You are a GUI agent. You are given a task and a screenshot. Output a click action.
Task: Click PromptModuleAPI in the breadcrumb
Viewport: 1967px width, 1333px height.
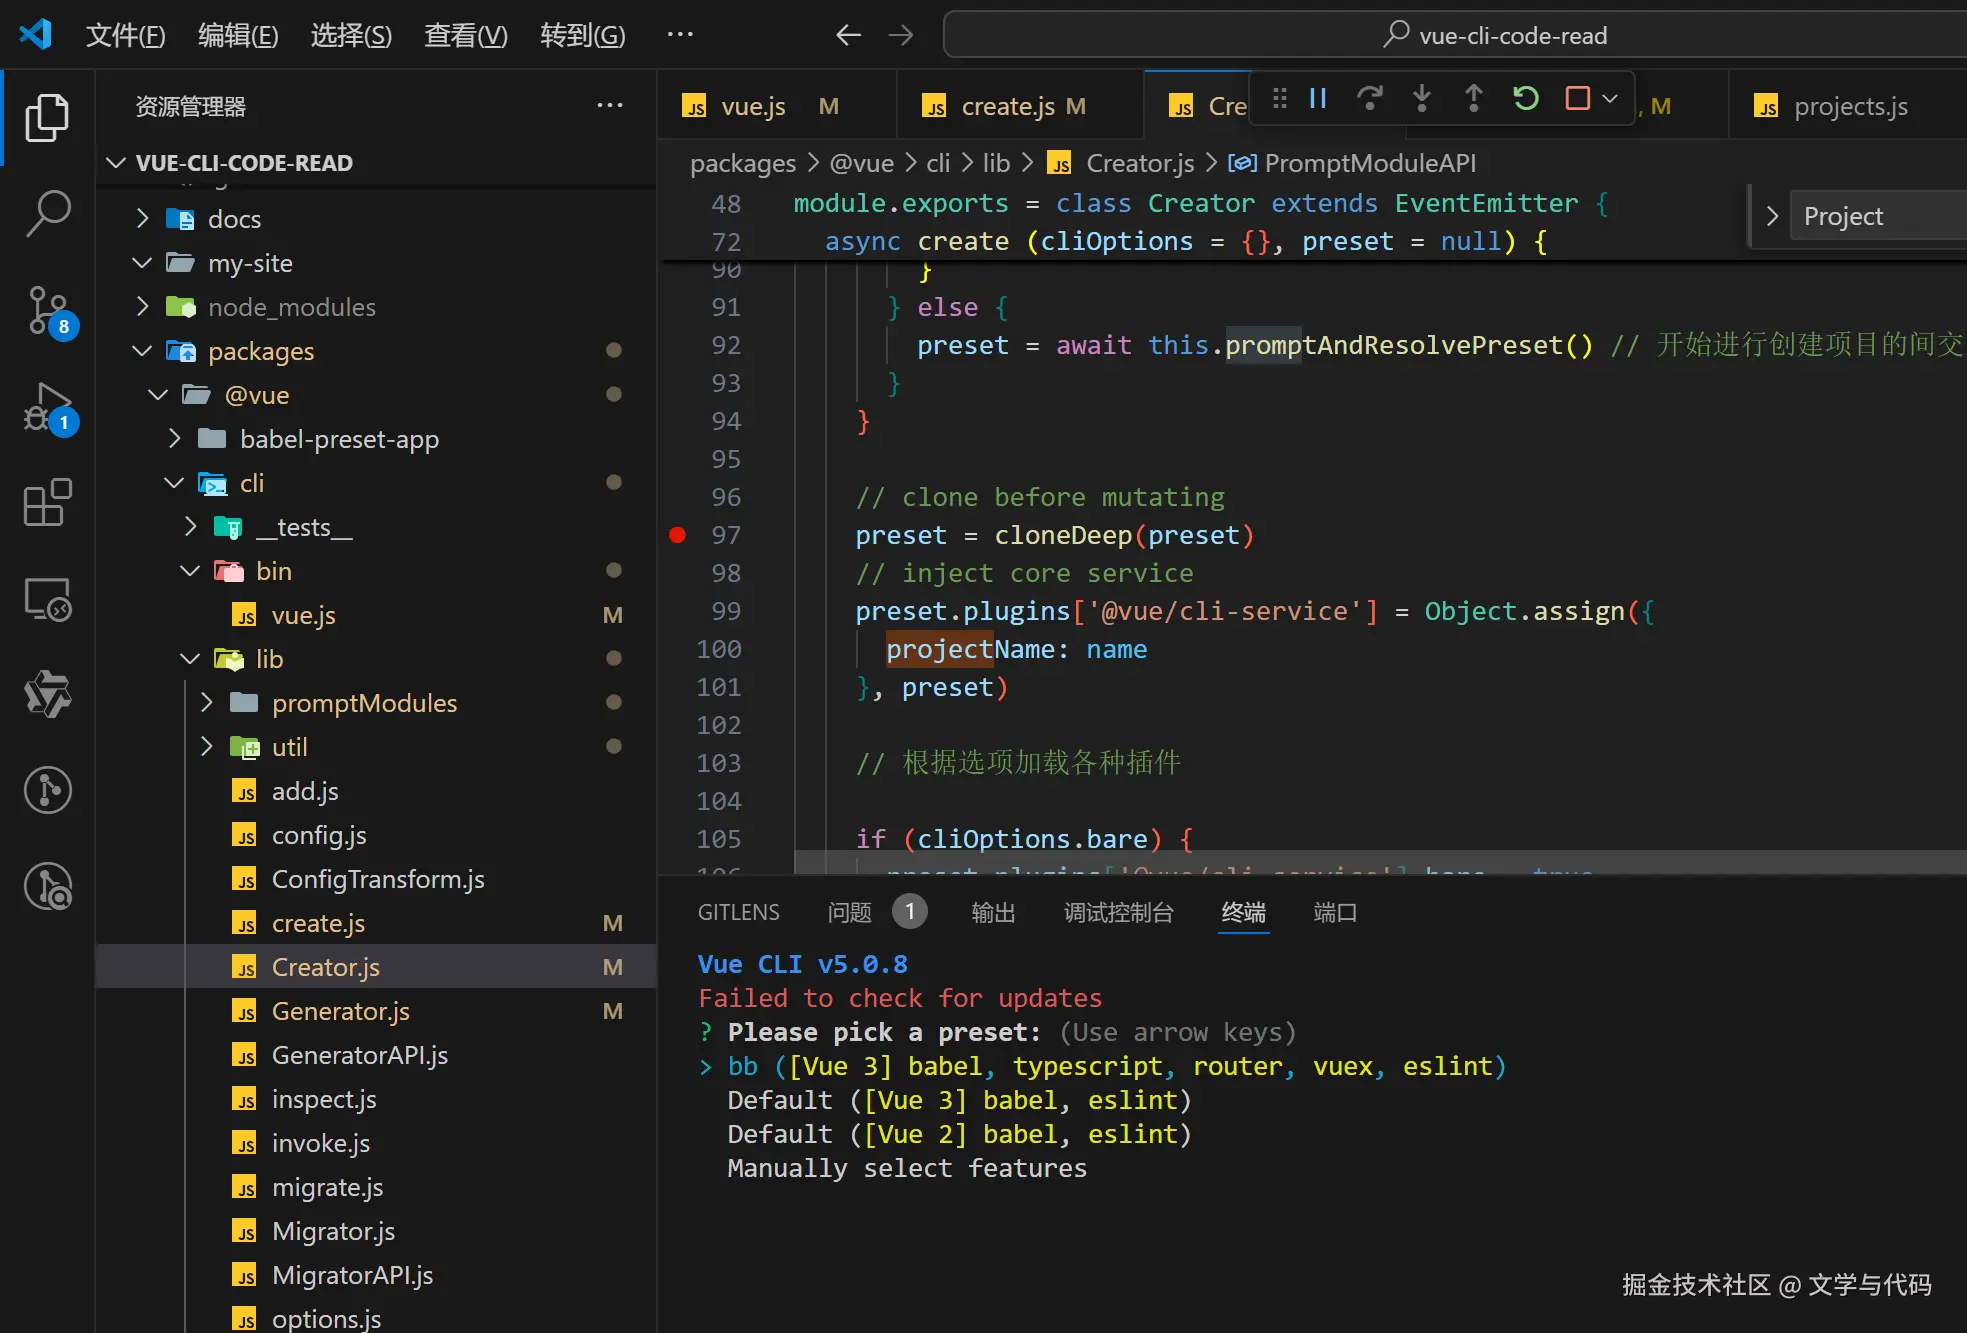pos(1369,163)
